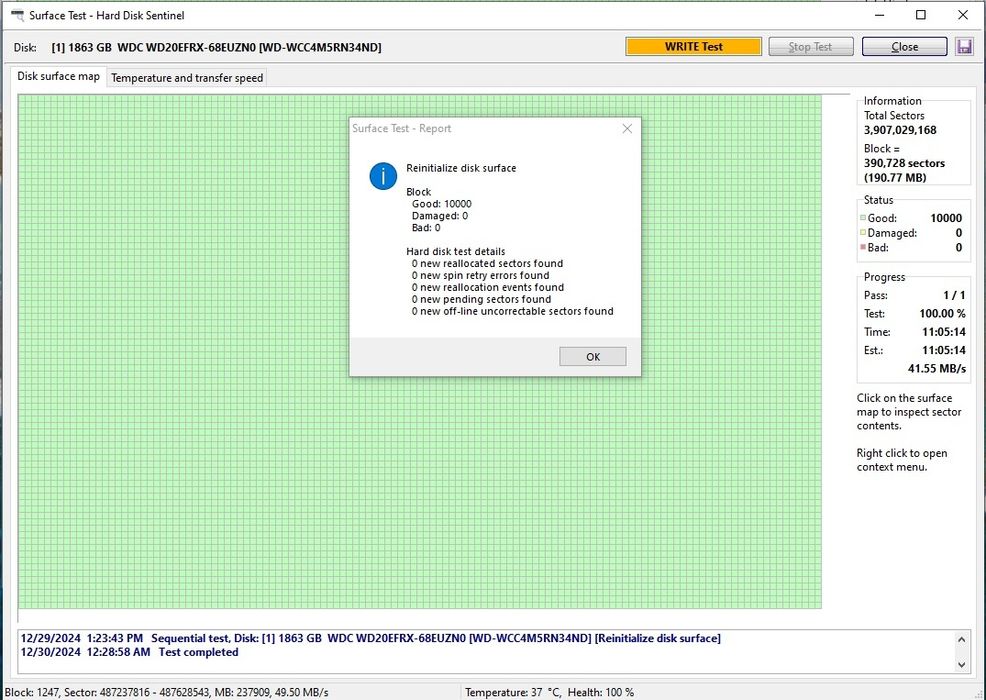Click the Bad status red swatch

coord(863,247)
